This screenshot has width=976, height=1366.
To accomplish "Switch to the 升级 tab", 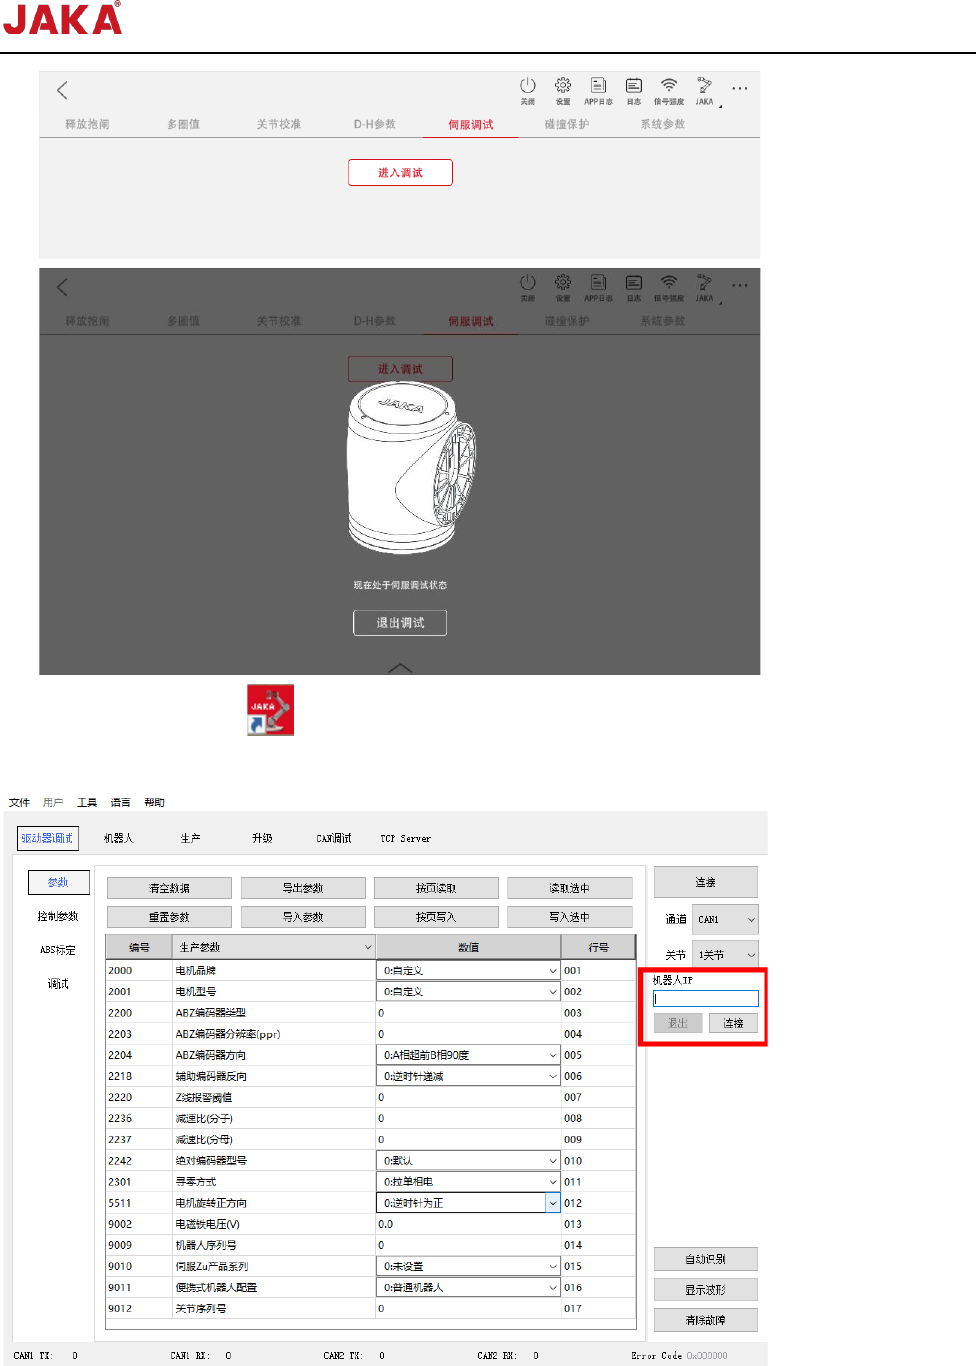I will click(x=262, y=838).
